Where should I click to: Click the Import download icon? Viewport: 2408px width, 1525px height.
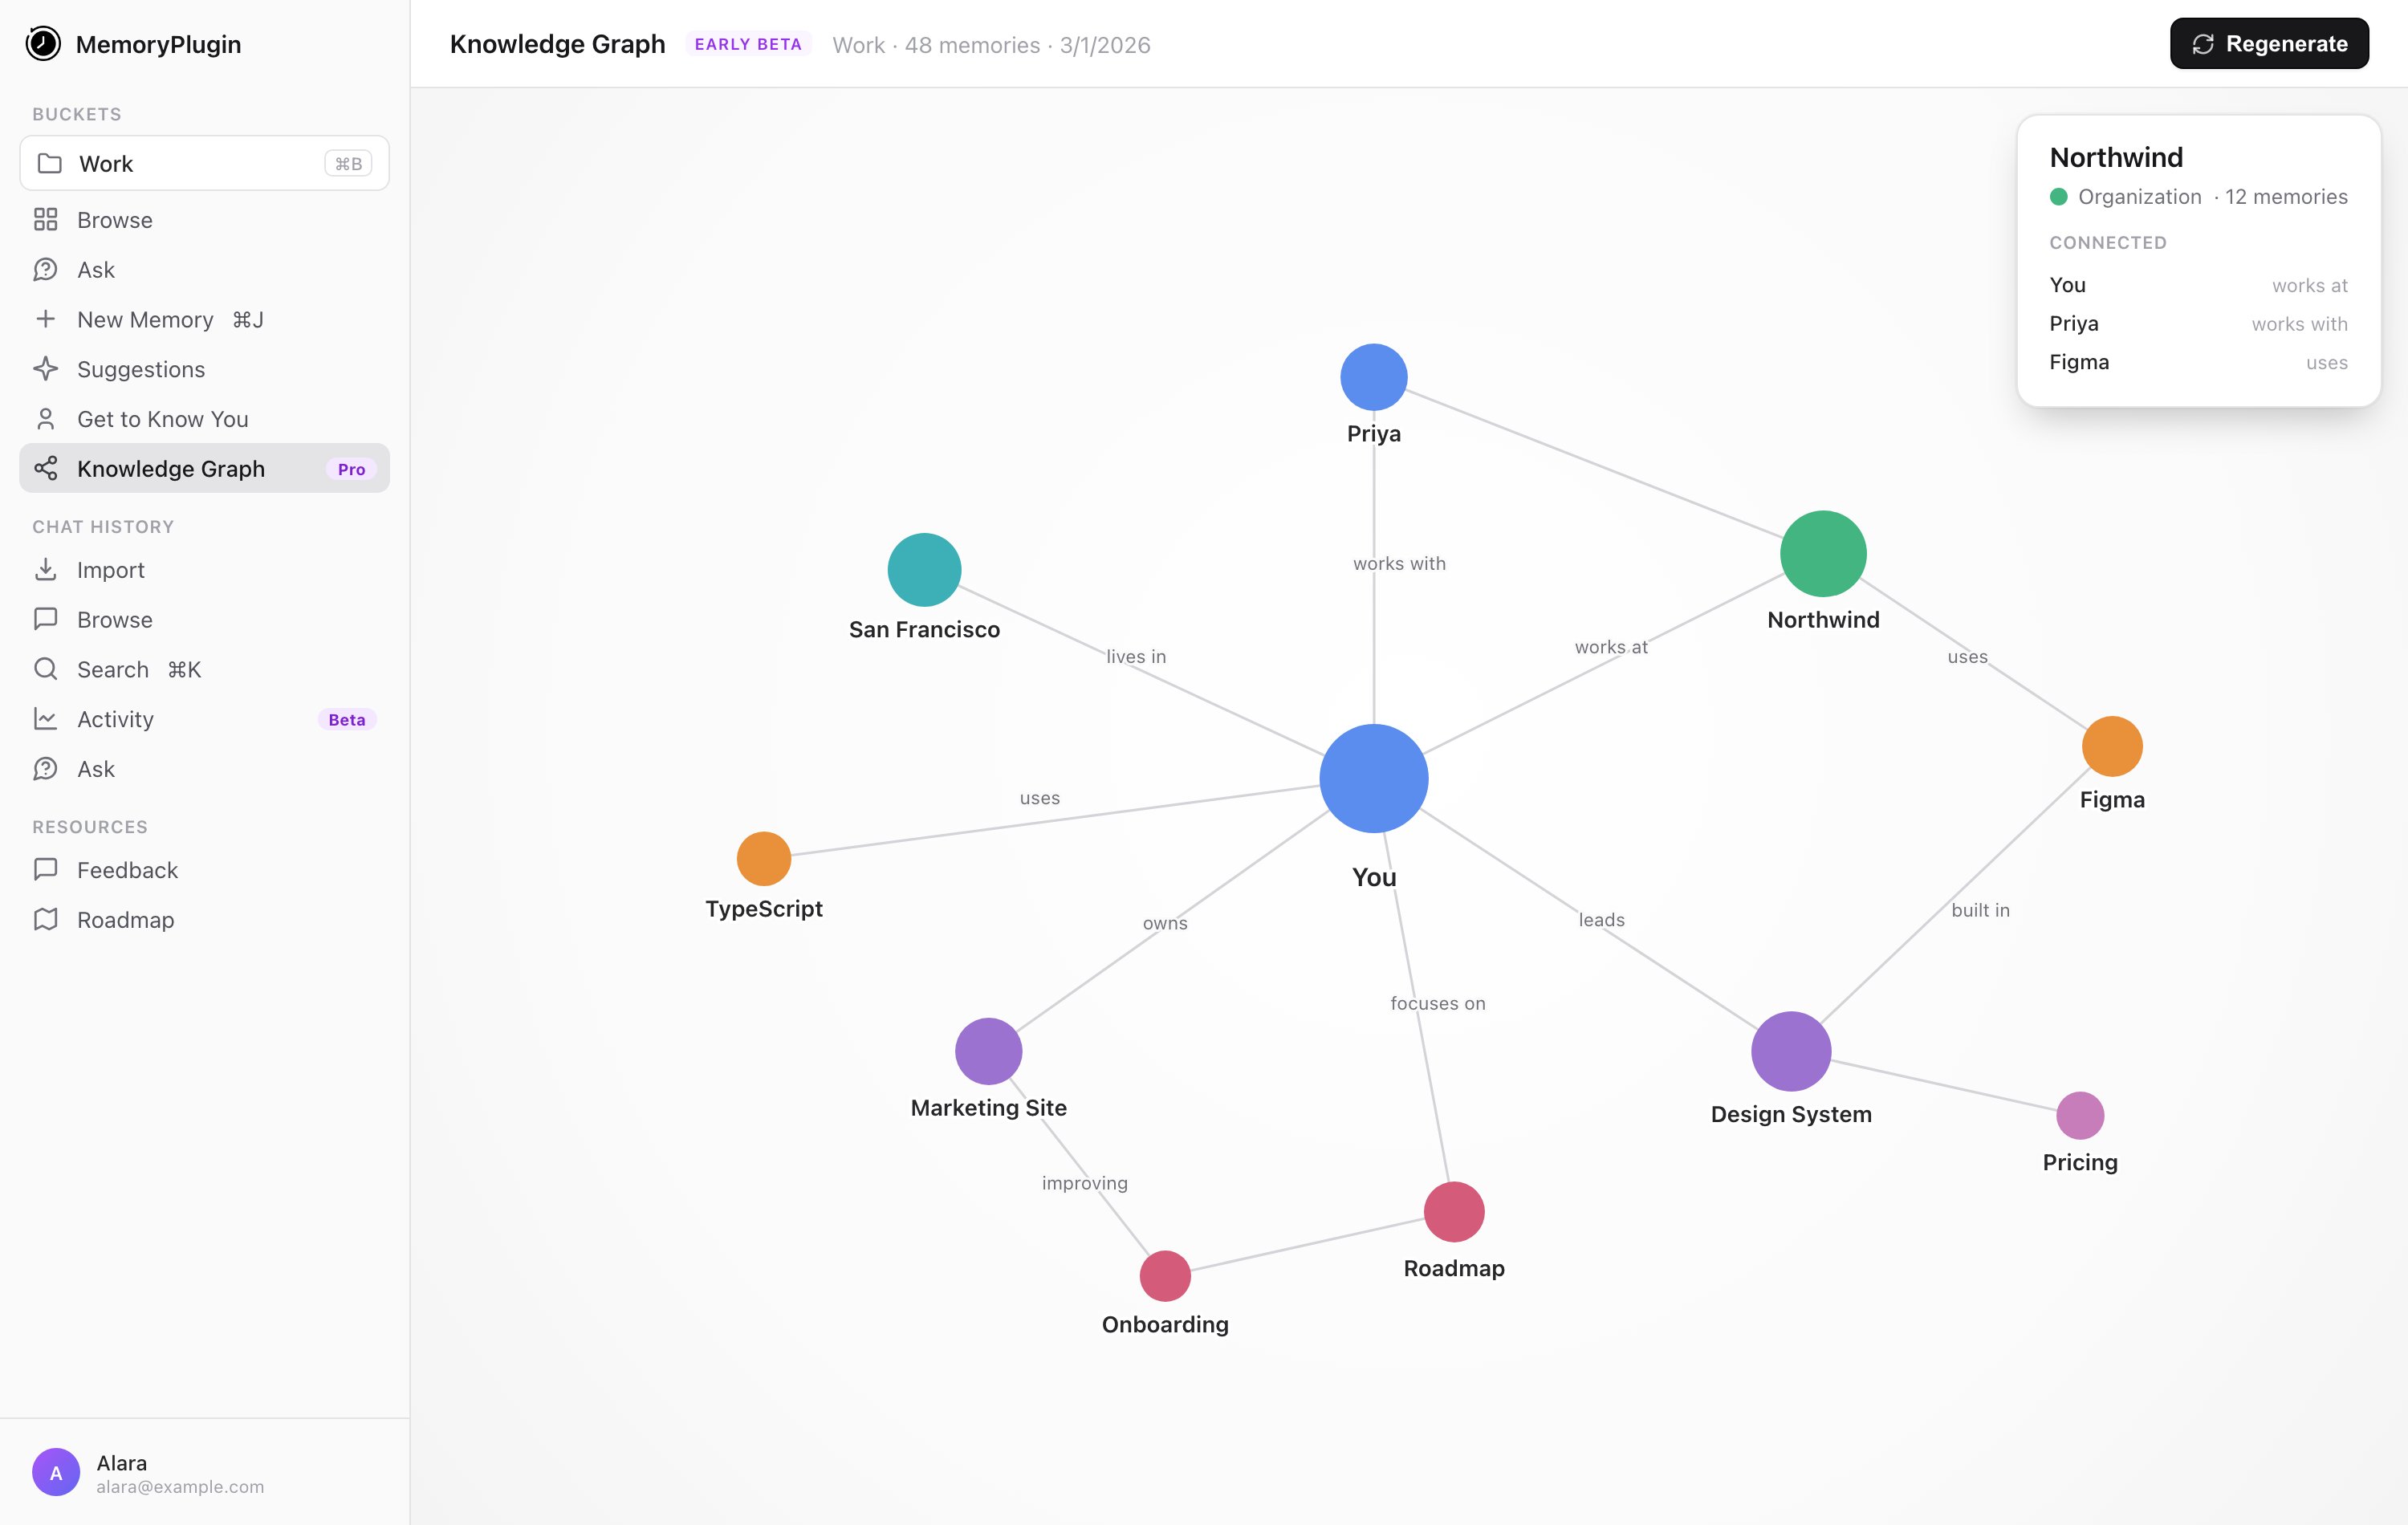point(46,570)
